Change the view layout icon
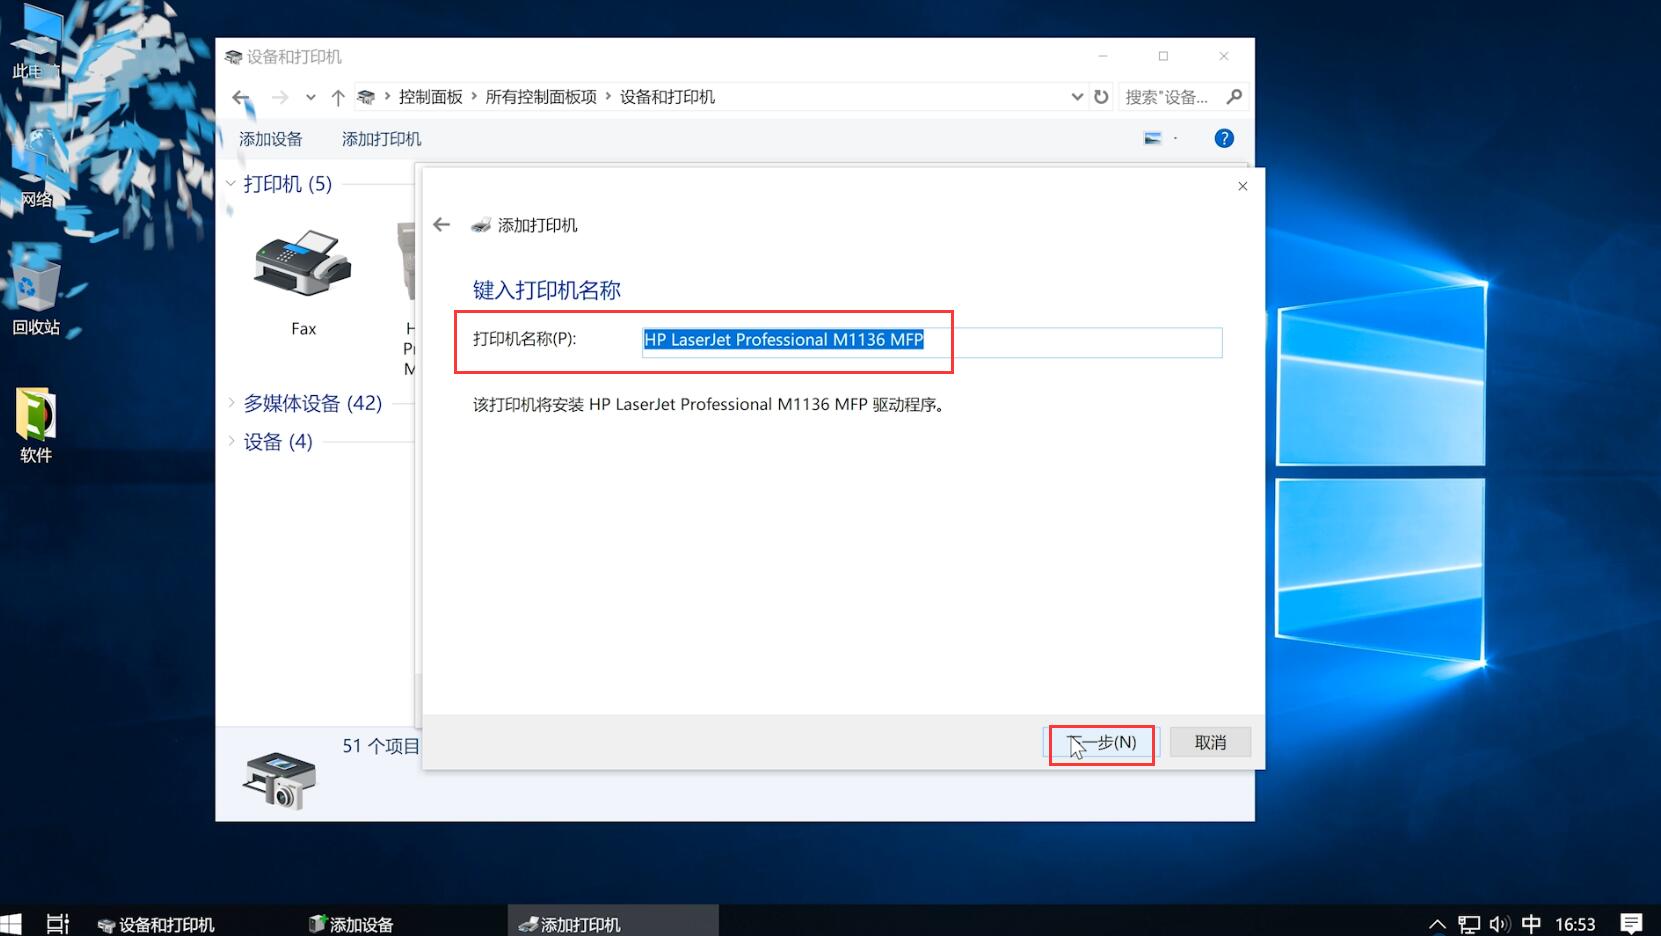The height and width of the screenshot is (936, 1661). pyautogui.click(x=1153, y=138)
